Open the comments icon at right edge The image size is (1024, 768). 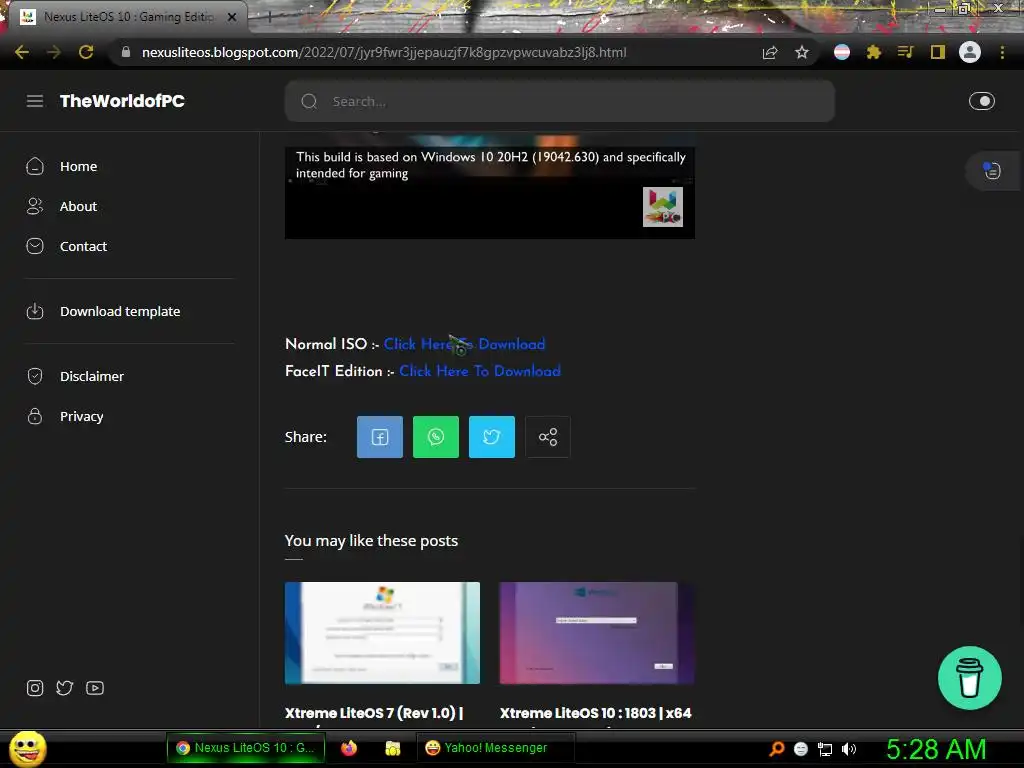pos(992,171)
